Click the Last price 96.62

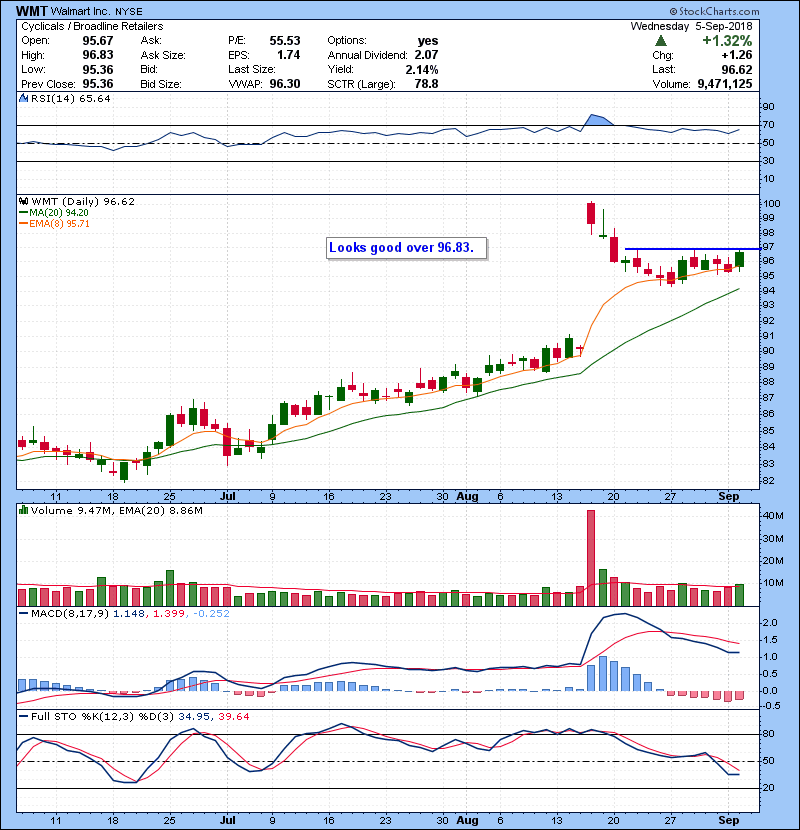point(736,69)
